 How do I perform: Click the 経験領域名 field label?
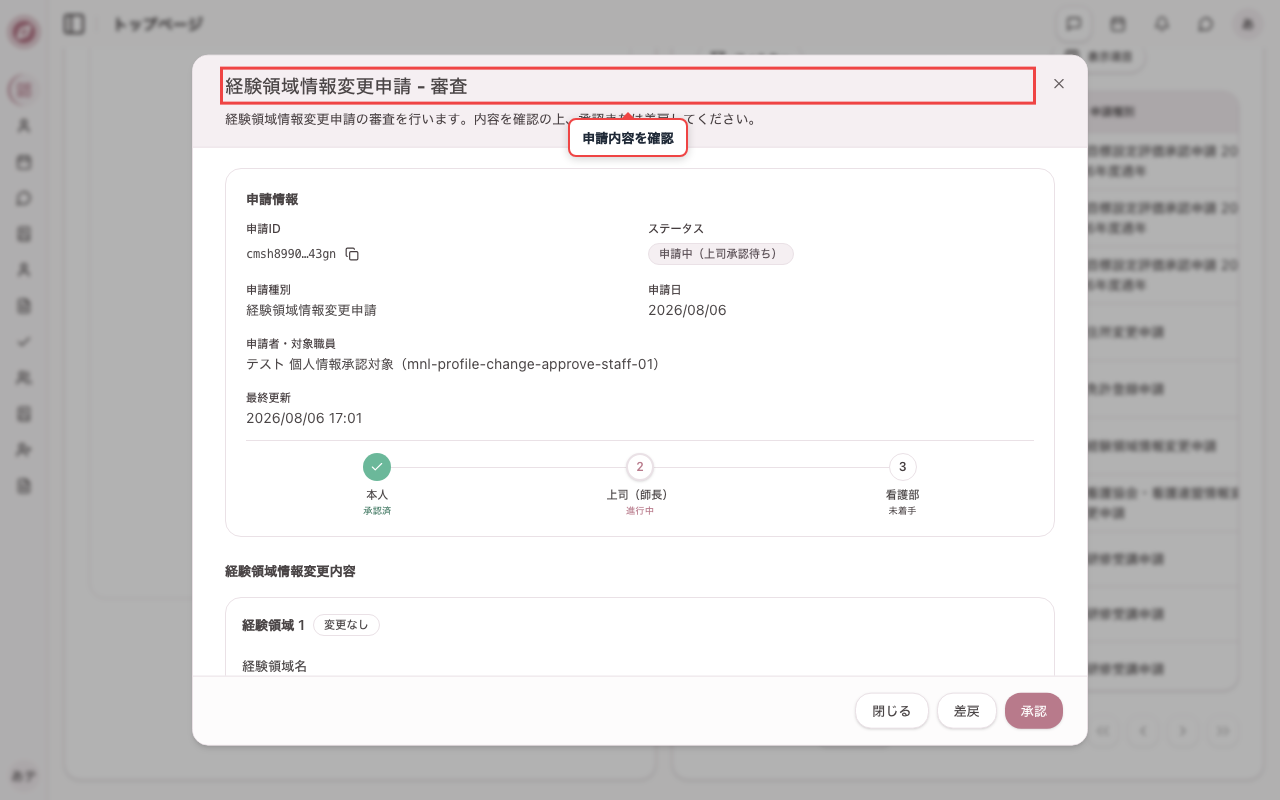pyautogui.click(x=275, y=665)
